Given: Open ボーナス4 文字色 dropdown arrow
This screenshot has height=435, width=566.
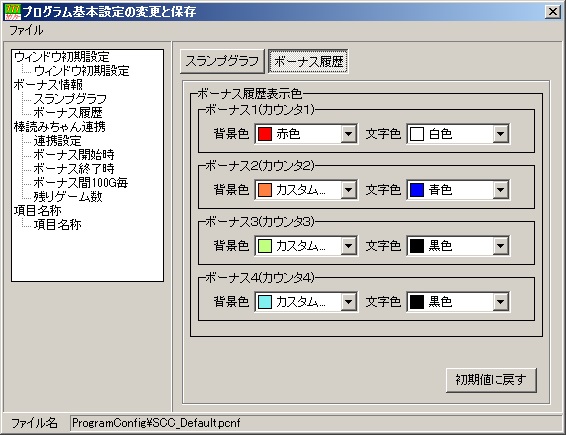Looking at the screenshot, I should click(500, 302).
